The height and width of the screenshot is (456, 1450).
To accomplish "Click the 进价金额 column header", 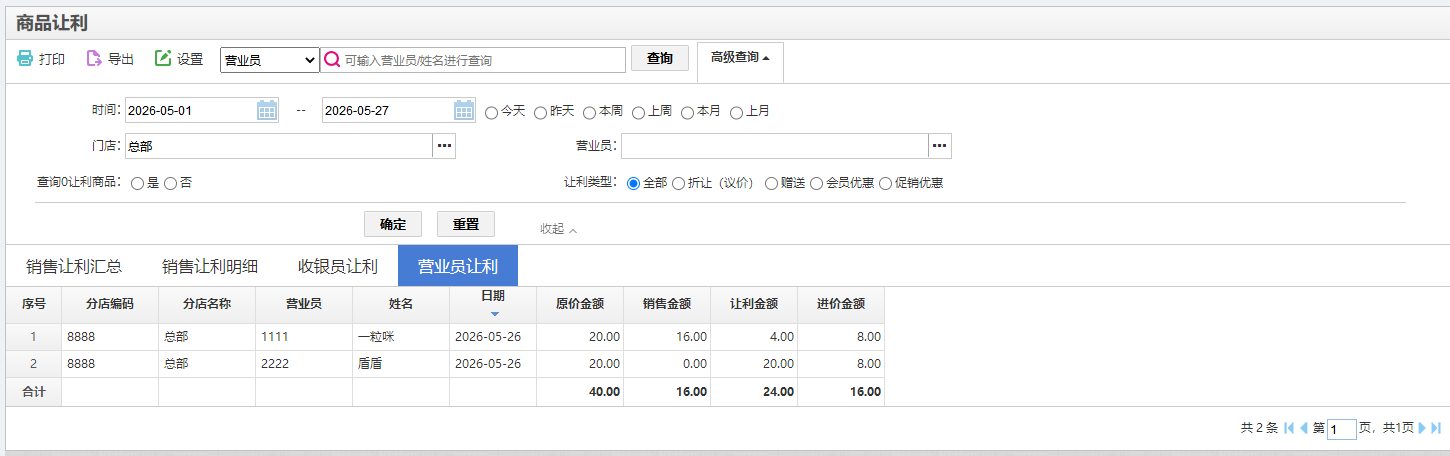I will pos(841,304).
